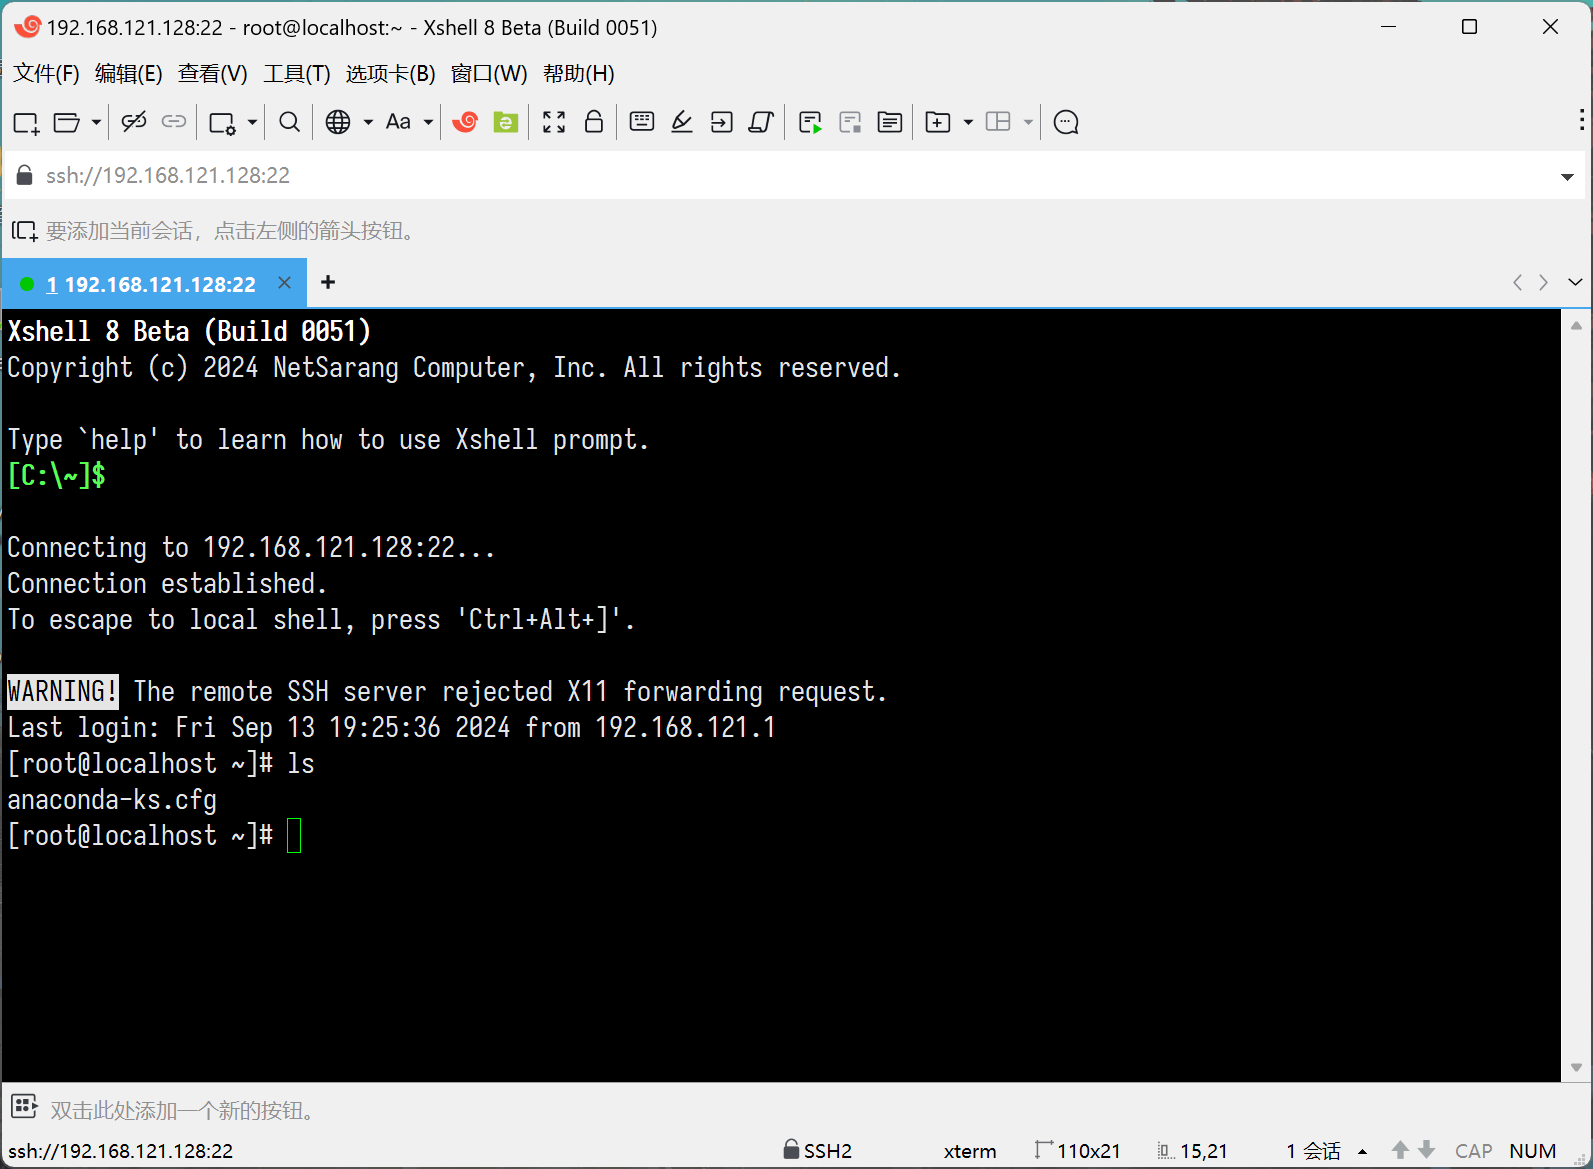The image size is (1593, 1169).
Task: Open the 文件(F) menu
Action: click(46, 74)
